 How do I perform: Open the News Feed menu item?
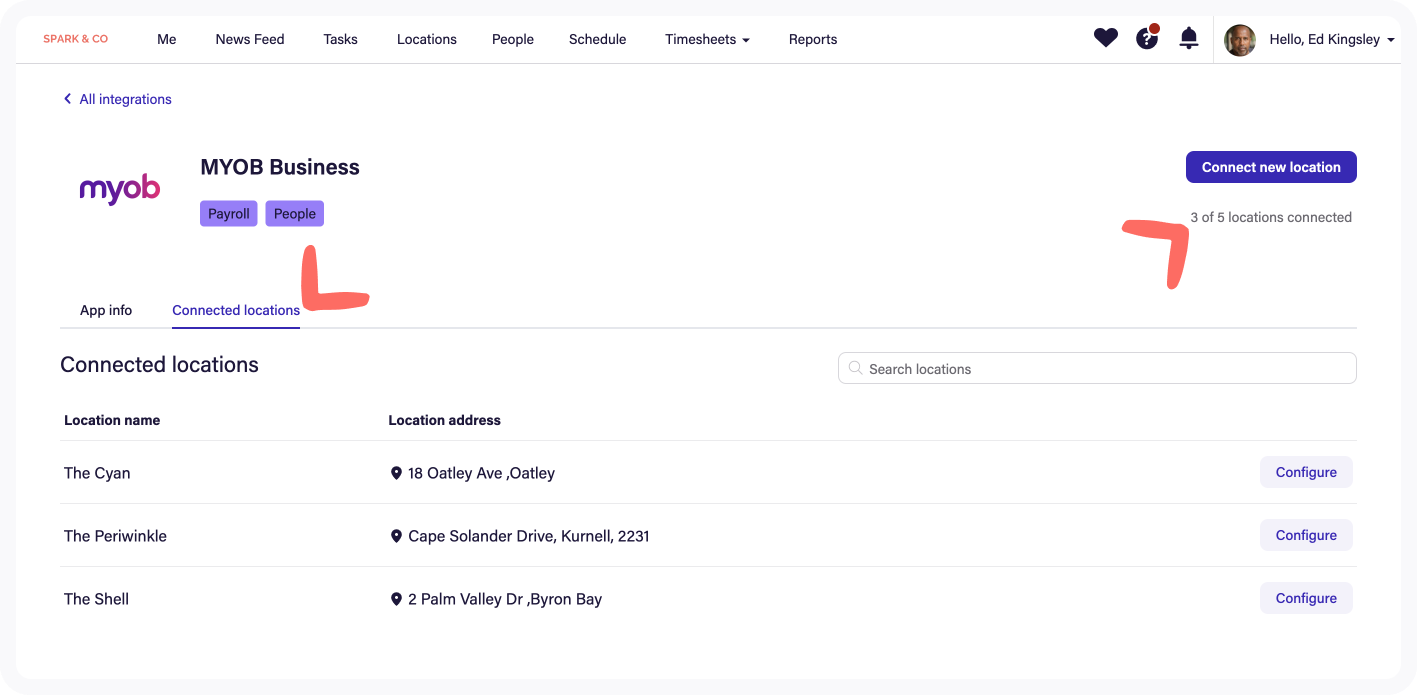[x=249, y=39]
